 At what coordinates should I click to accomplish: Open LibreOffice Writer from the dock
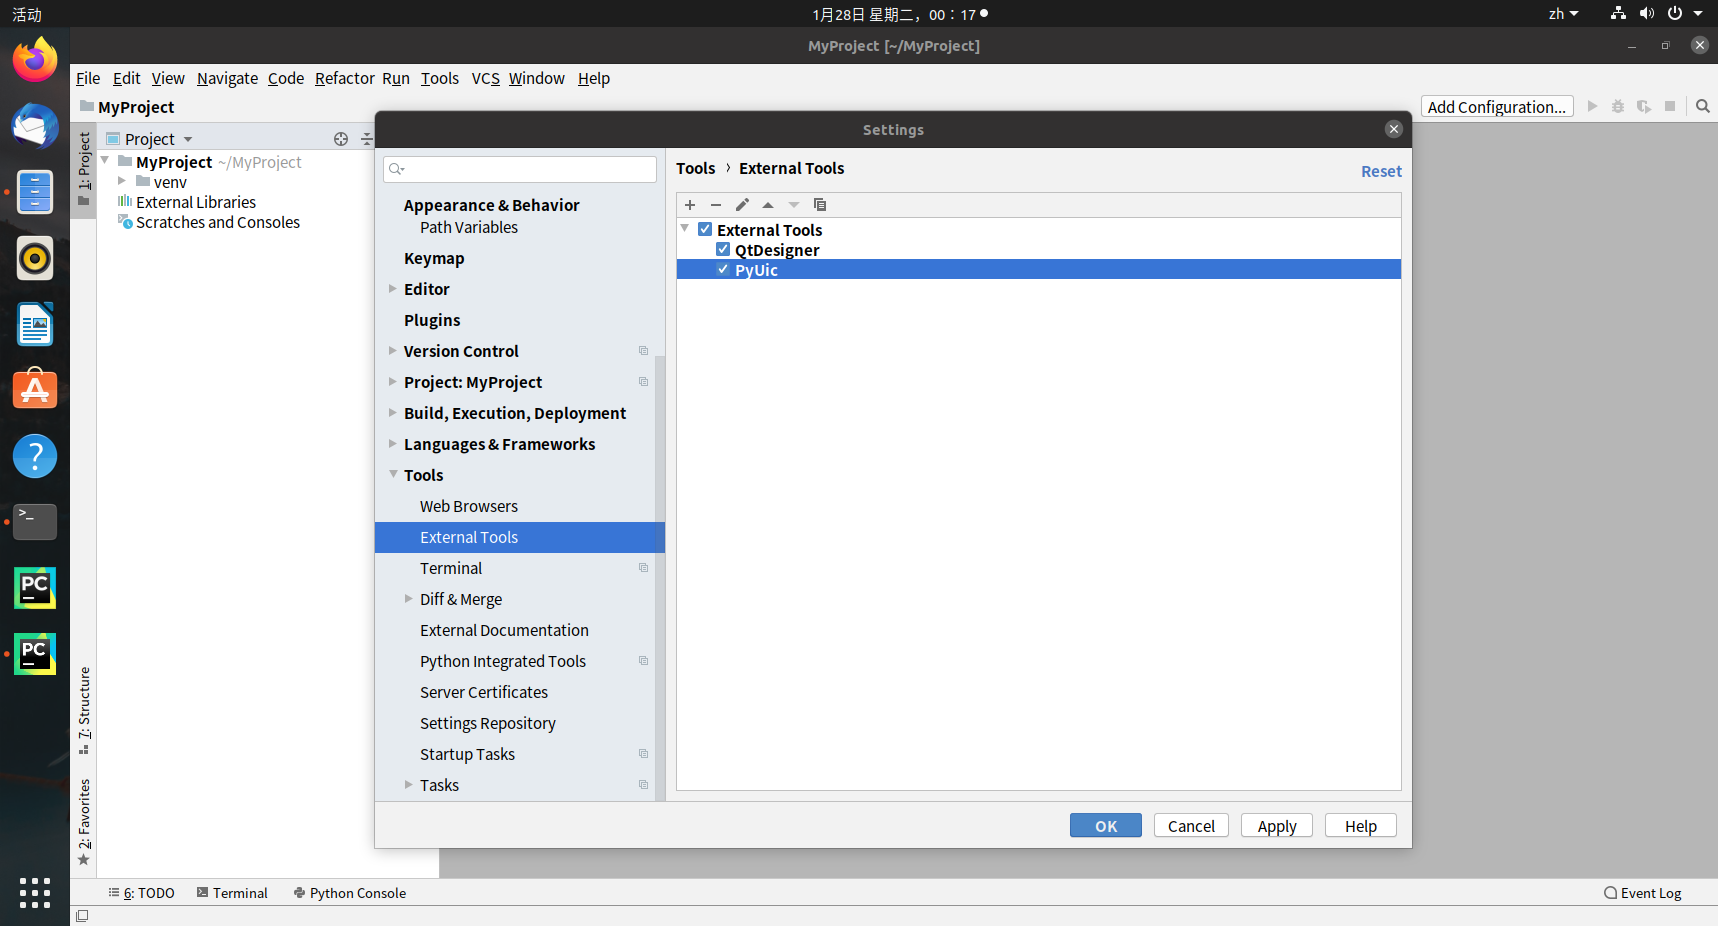click(x=35, y=324)
